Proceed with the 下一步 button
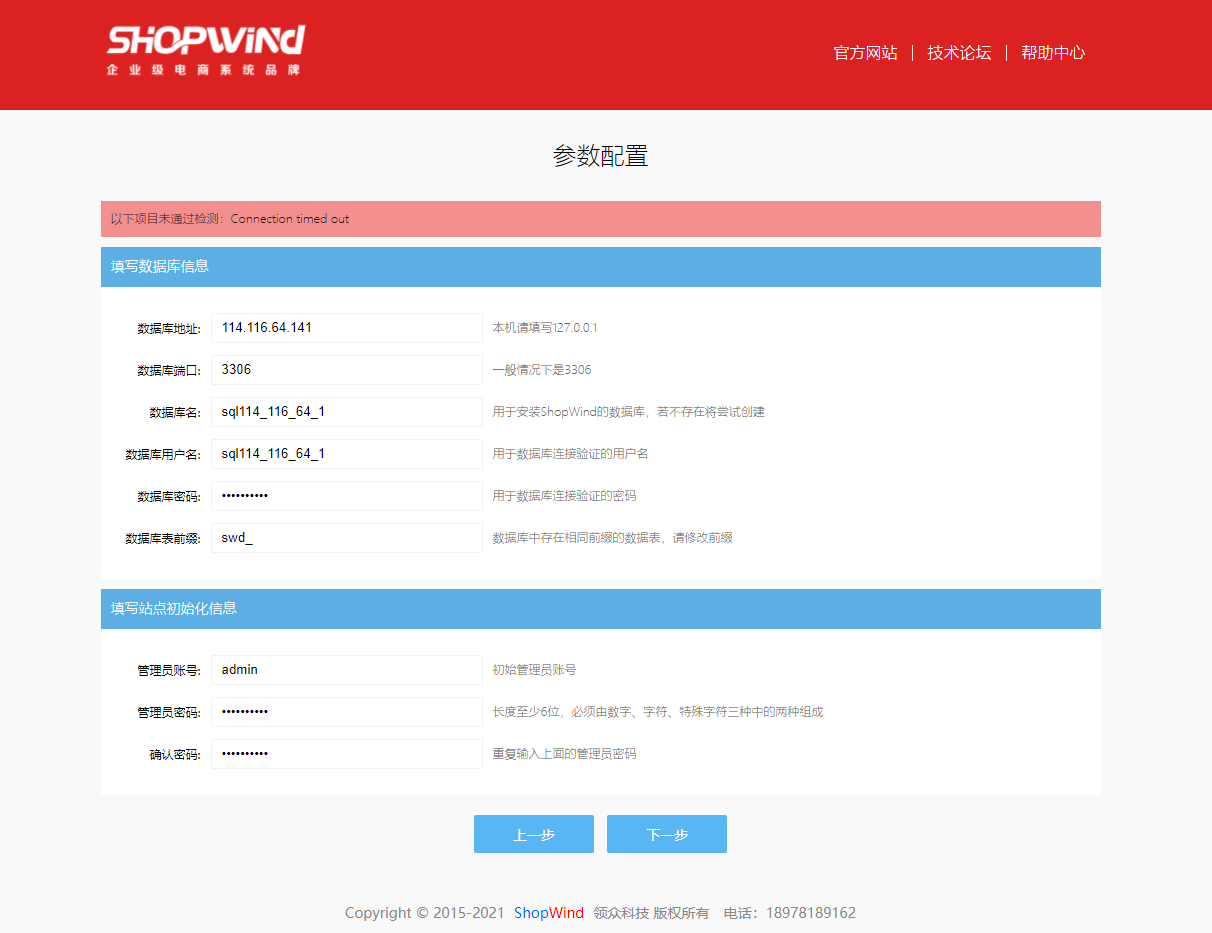The height and width of the screenshot is (933, 1212). click(x=667, y=834)
